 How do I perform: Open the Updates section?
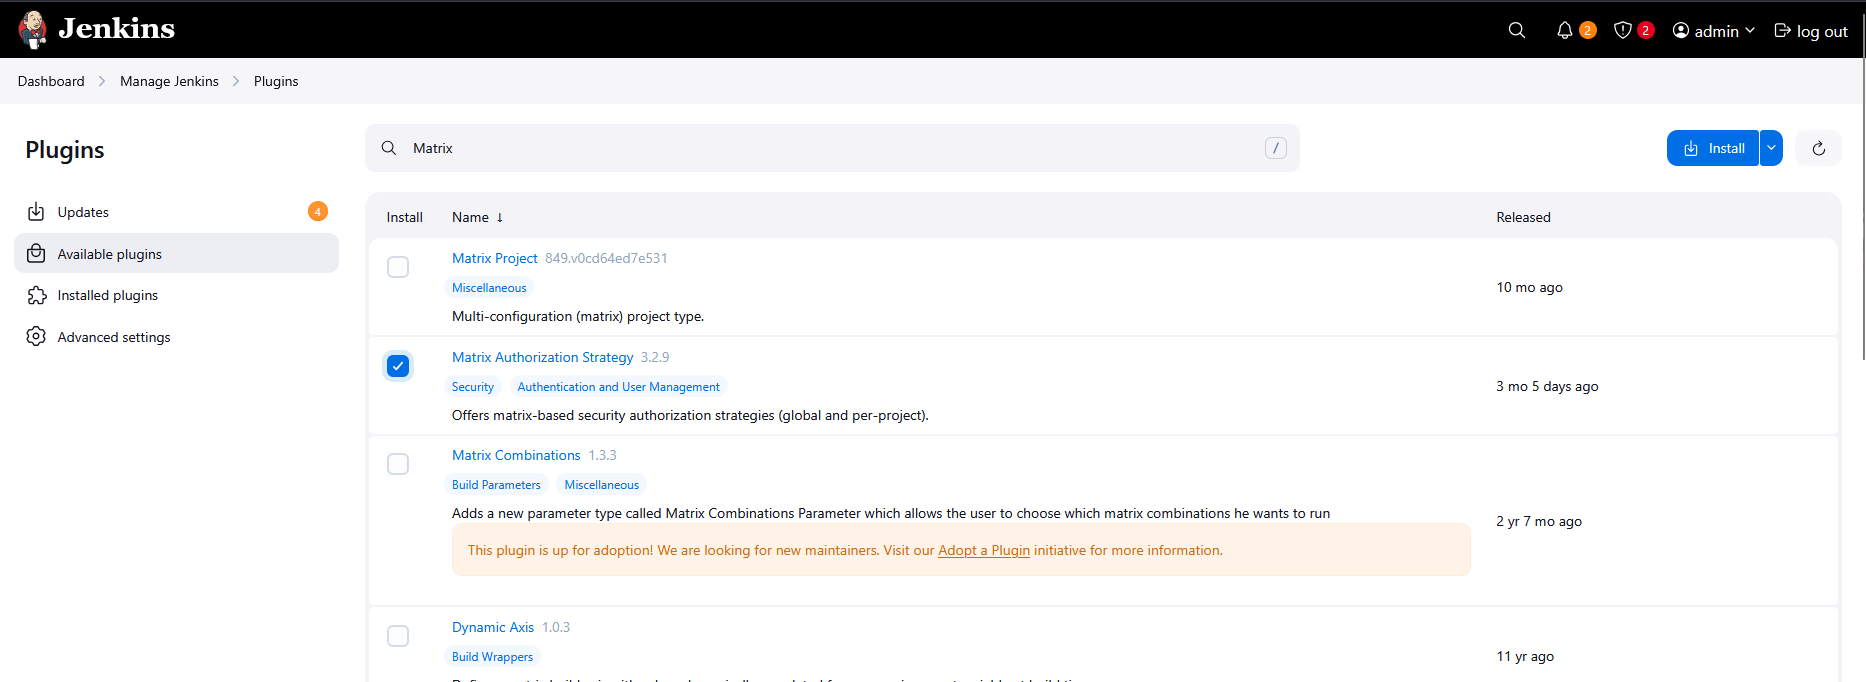[176, 212]
